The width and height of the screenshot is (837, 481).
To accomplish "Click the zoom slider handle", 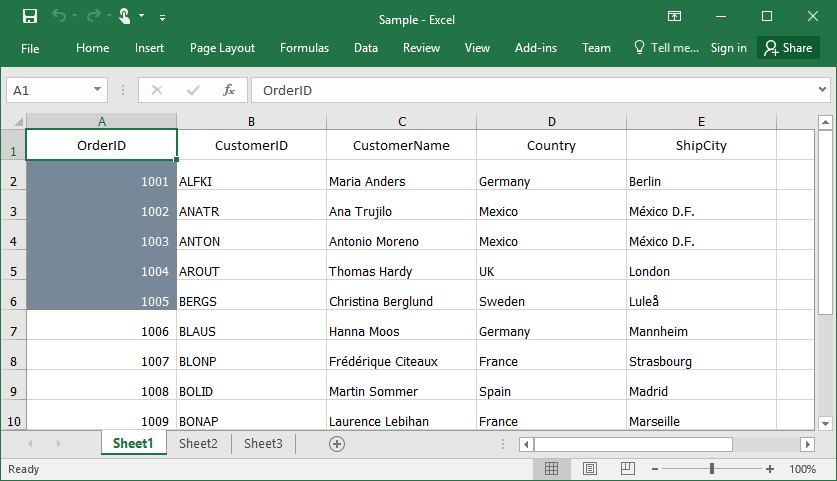I will (712, 469).
